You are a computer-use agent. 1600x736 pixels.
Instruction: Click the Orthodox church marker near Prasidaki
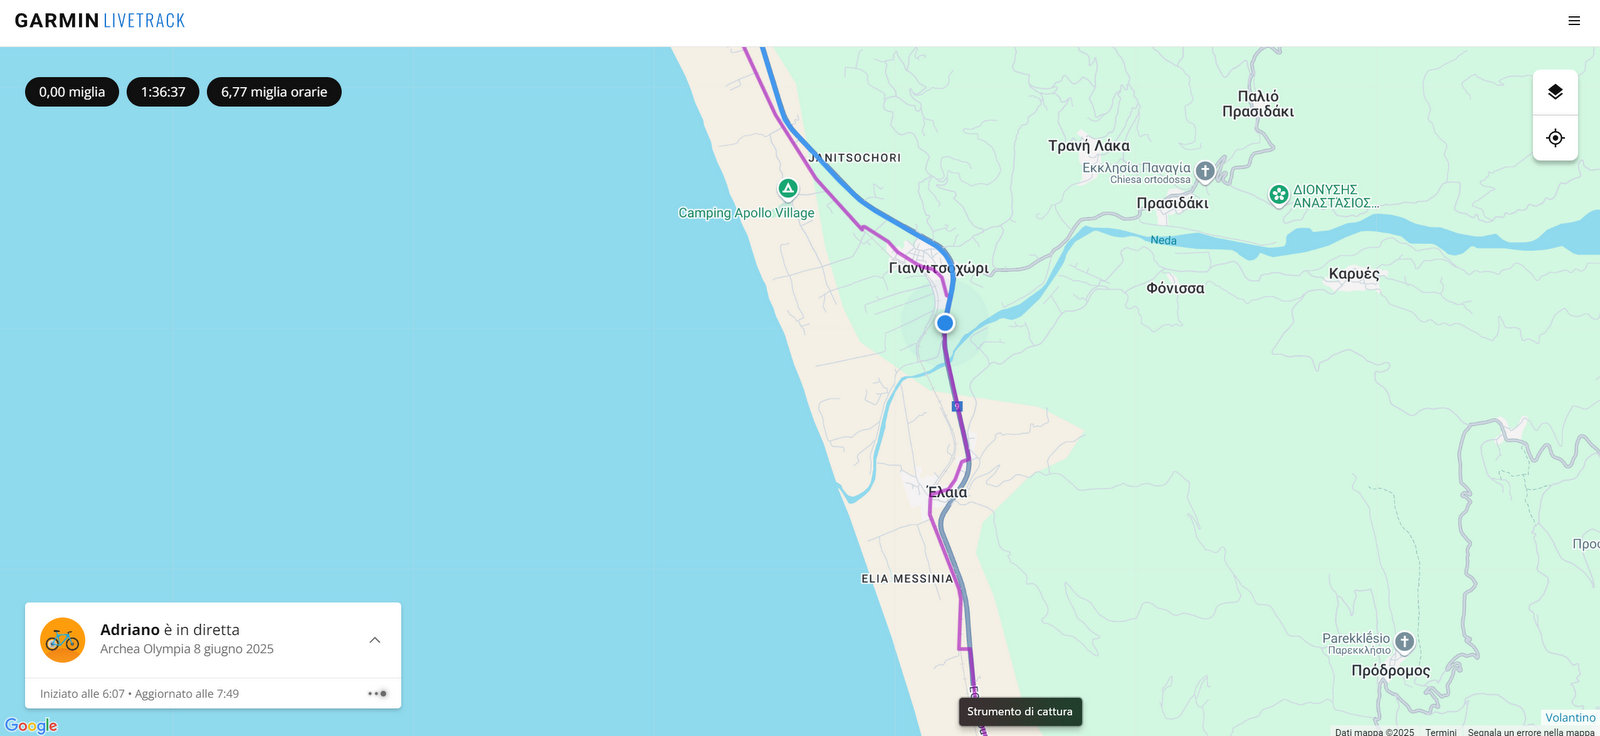(1205, 171)
